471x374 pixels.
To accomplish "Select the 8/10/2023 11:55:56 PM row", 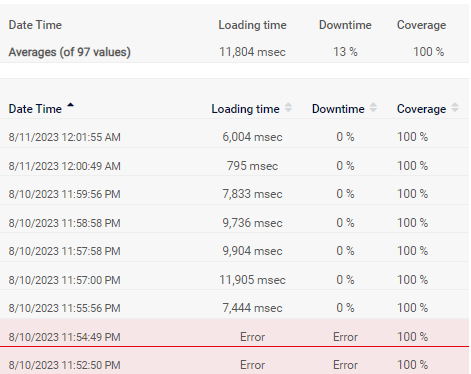I will 234,308.
